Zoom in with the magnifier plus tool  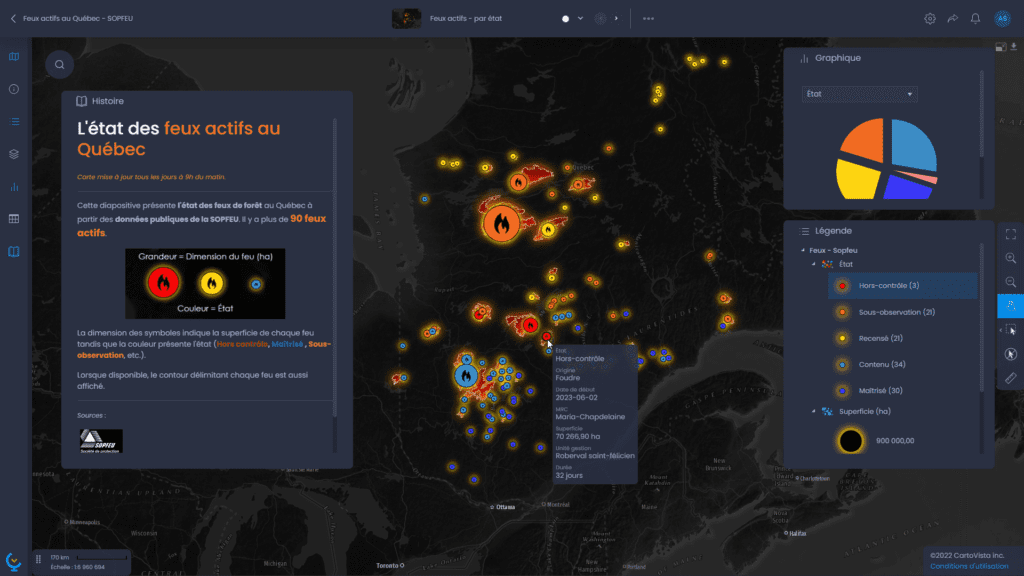point(1010,258)
